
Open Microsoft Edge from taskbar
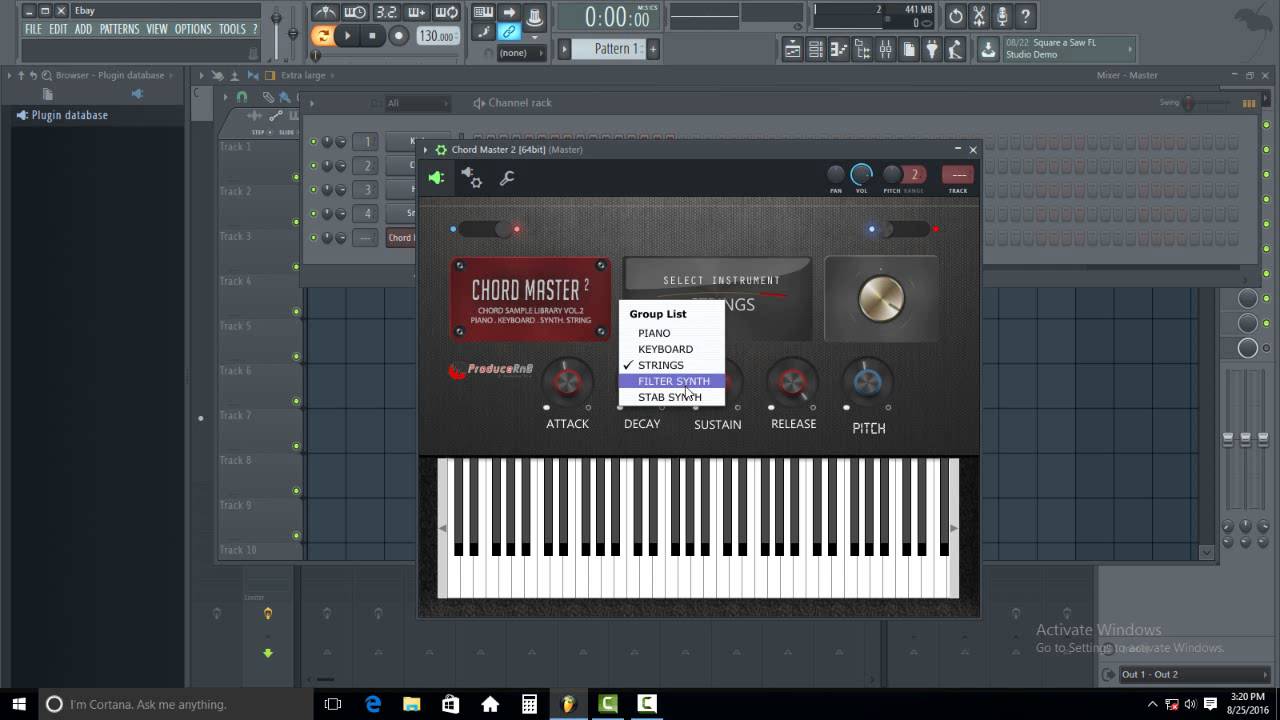tap(372, 704)
